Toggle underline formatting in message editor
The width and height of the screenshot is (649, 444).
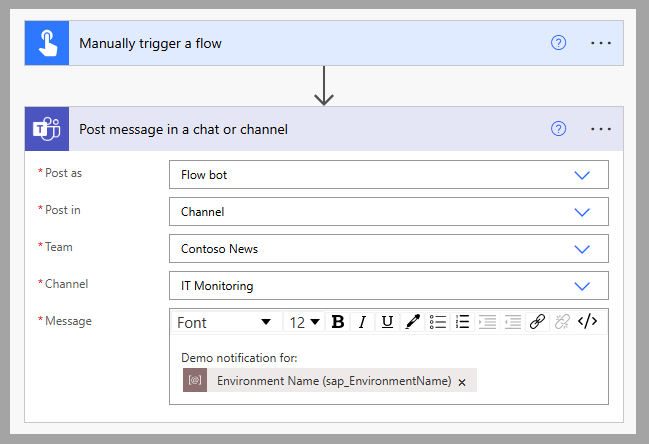[387, 322]
